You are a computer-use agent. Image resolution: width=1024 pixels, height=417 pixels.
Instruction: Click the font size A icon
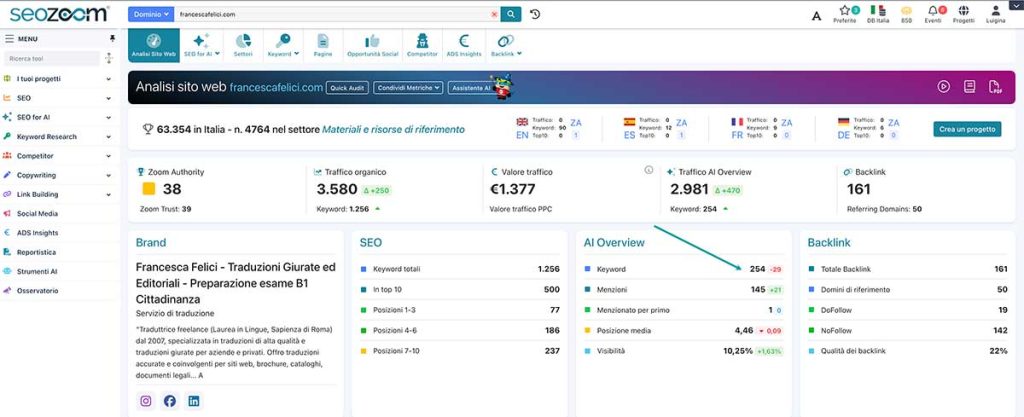(x=816, y=16)
